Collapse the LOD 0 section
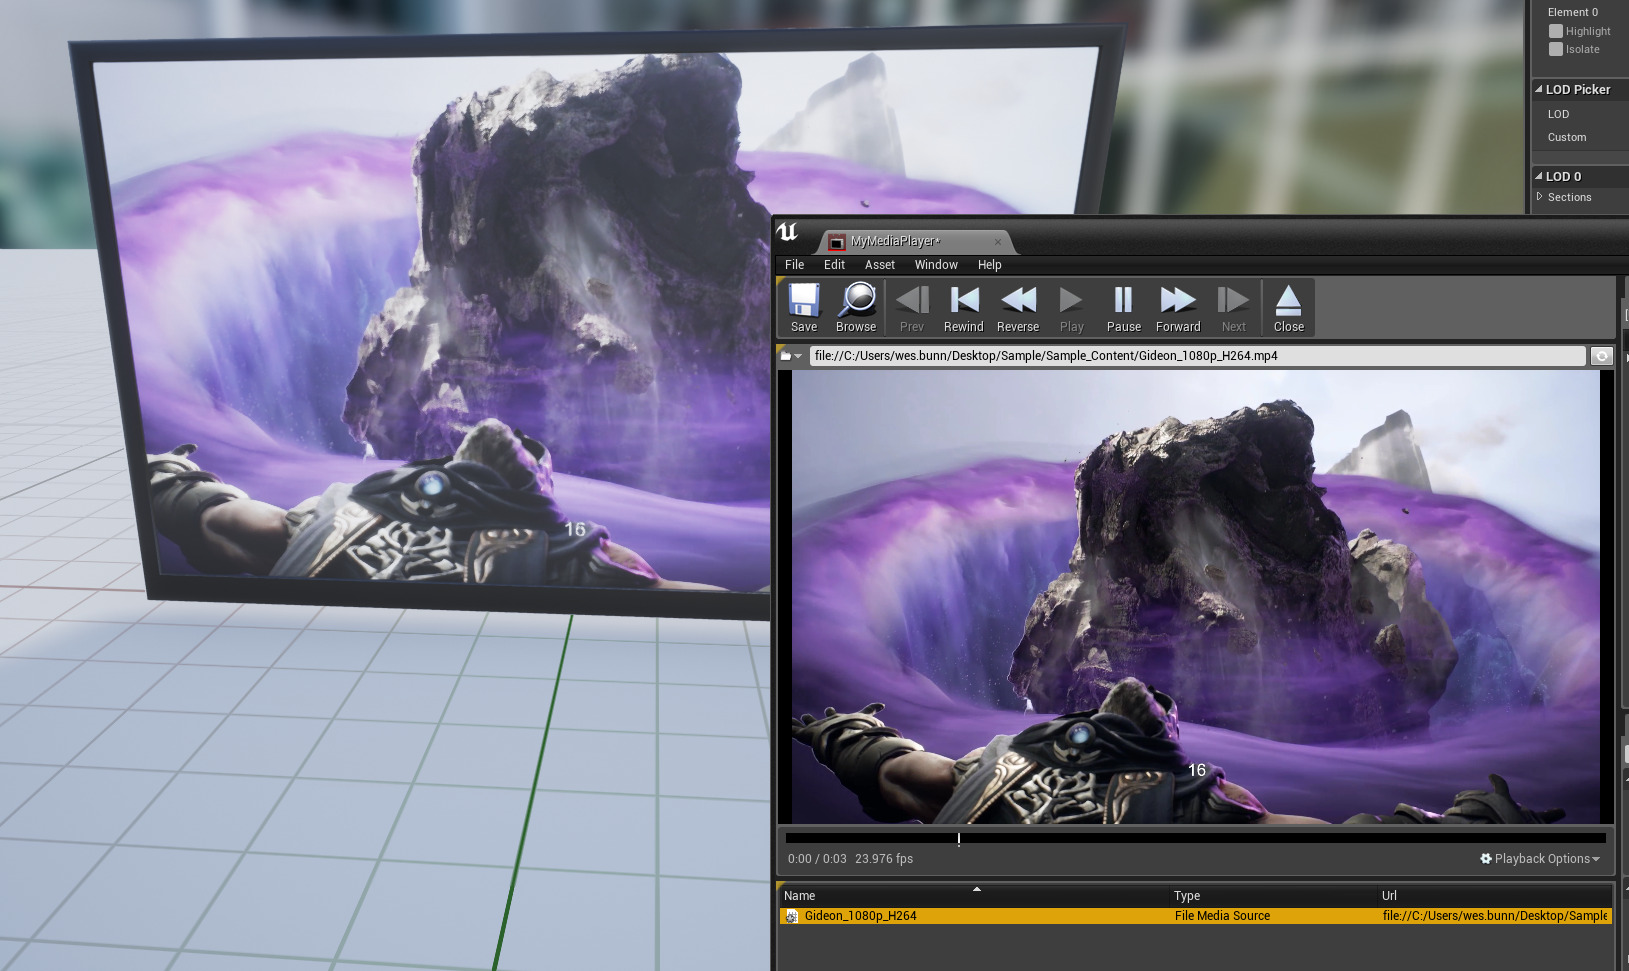 point(1539,176)
